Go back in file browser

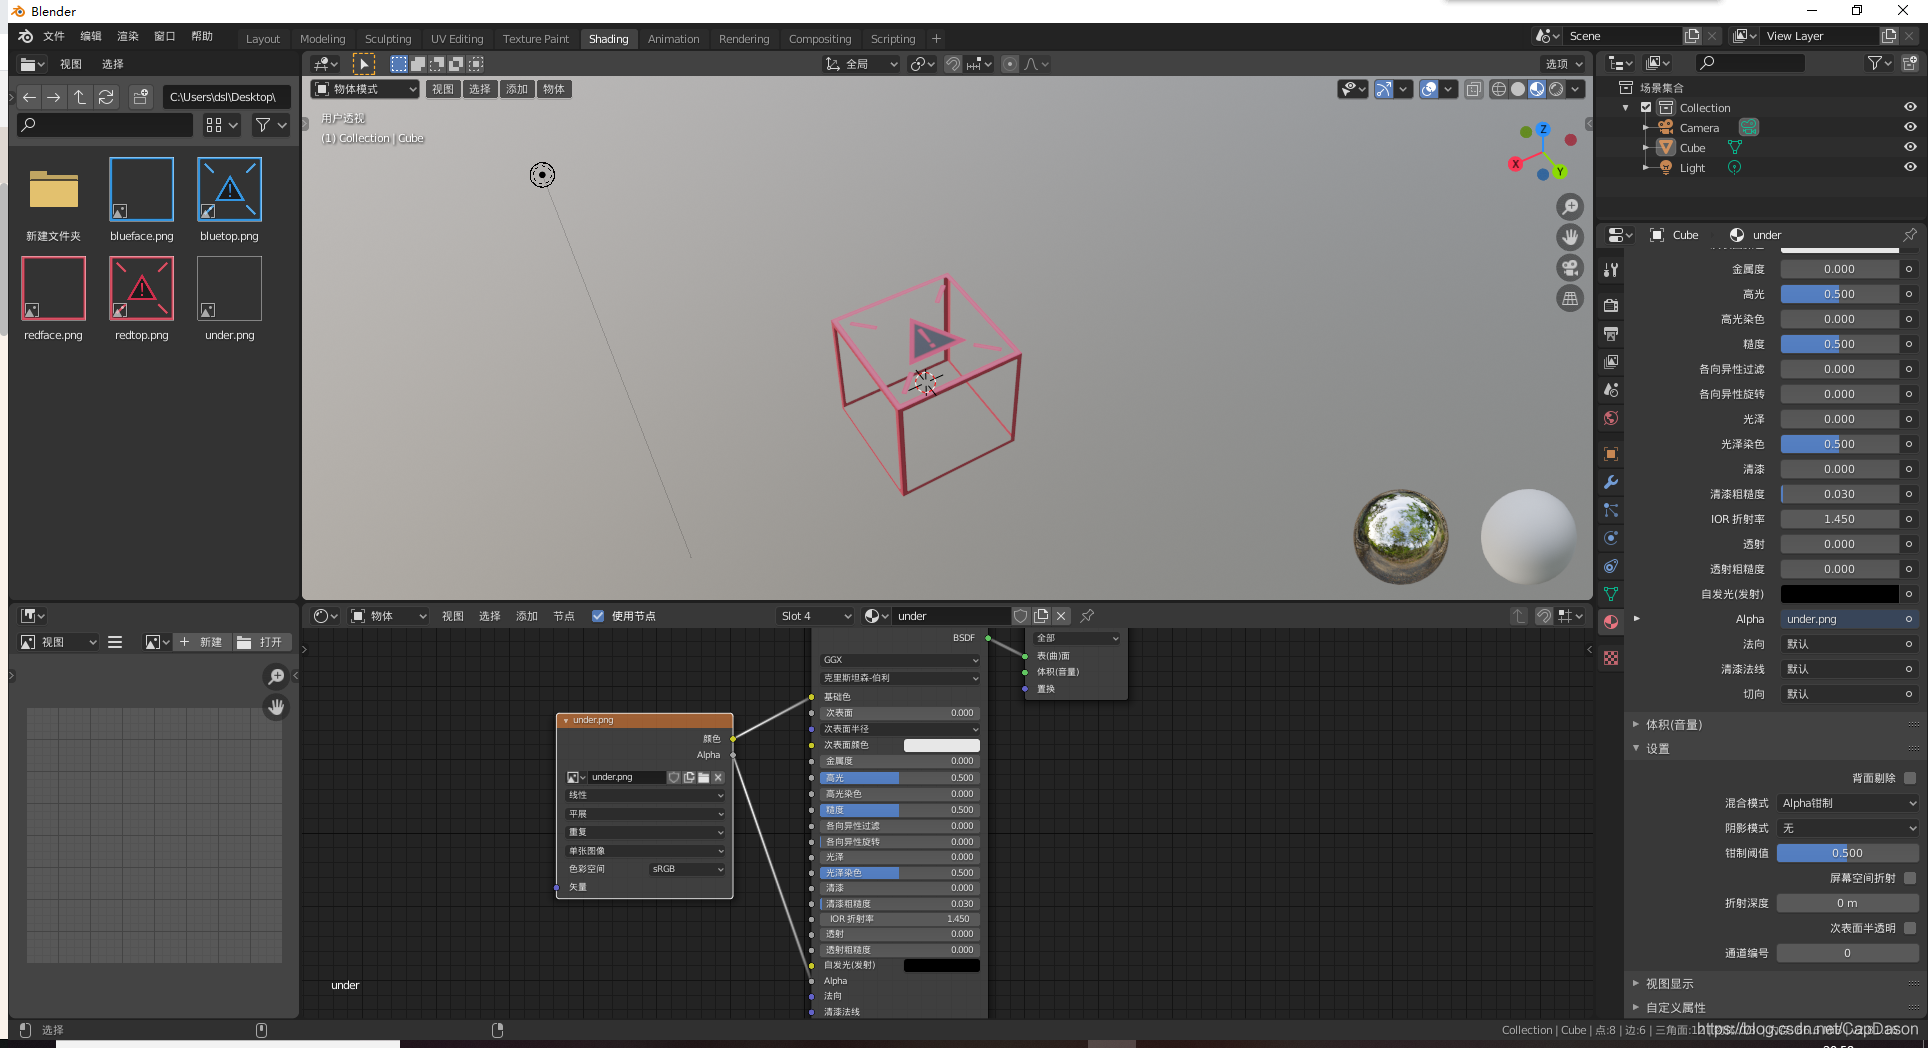click(x=29, y=97)
